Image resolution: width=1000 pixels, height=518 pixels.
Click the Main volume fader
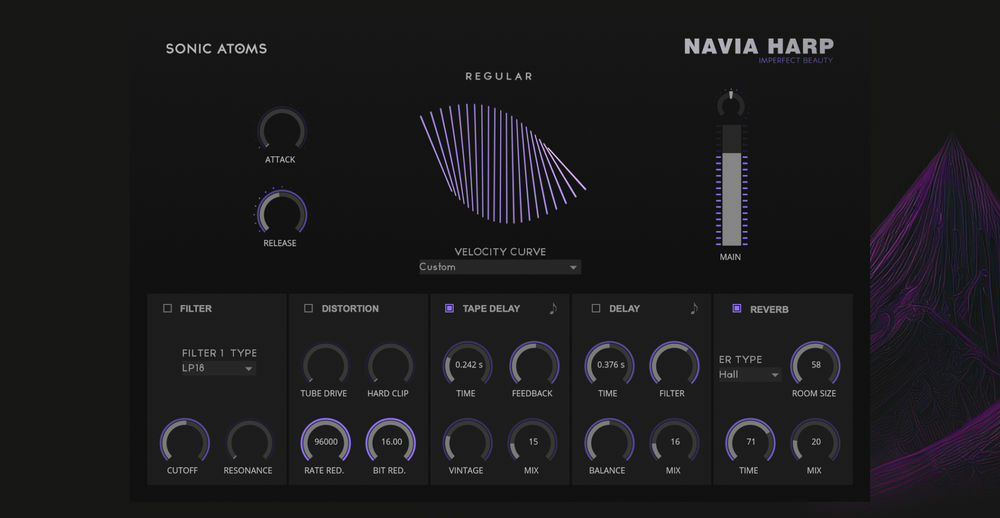tap(732, 185)
